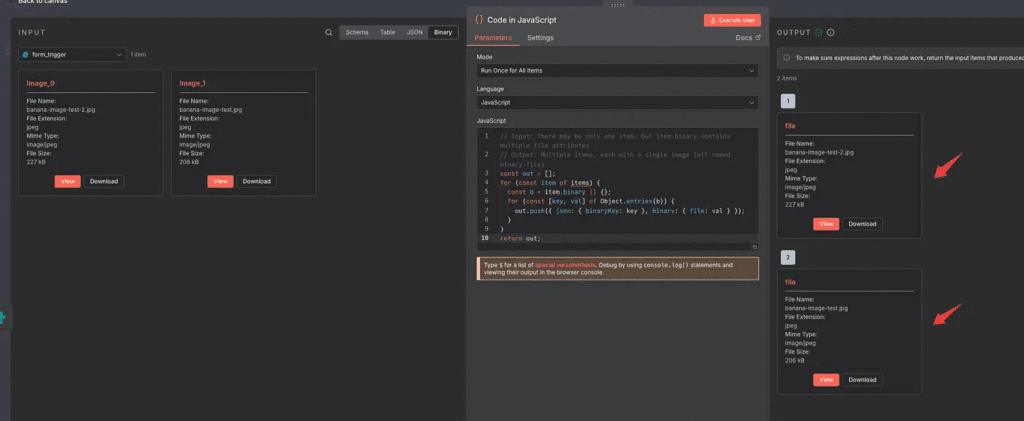1024x421 pixels.
Task: Click the code editor expand icon
Action: (x=754, y=246)
